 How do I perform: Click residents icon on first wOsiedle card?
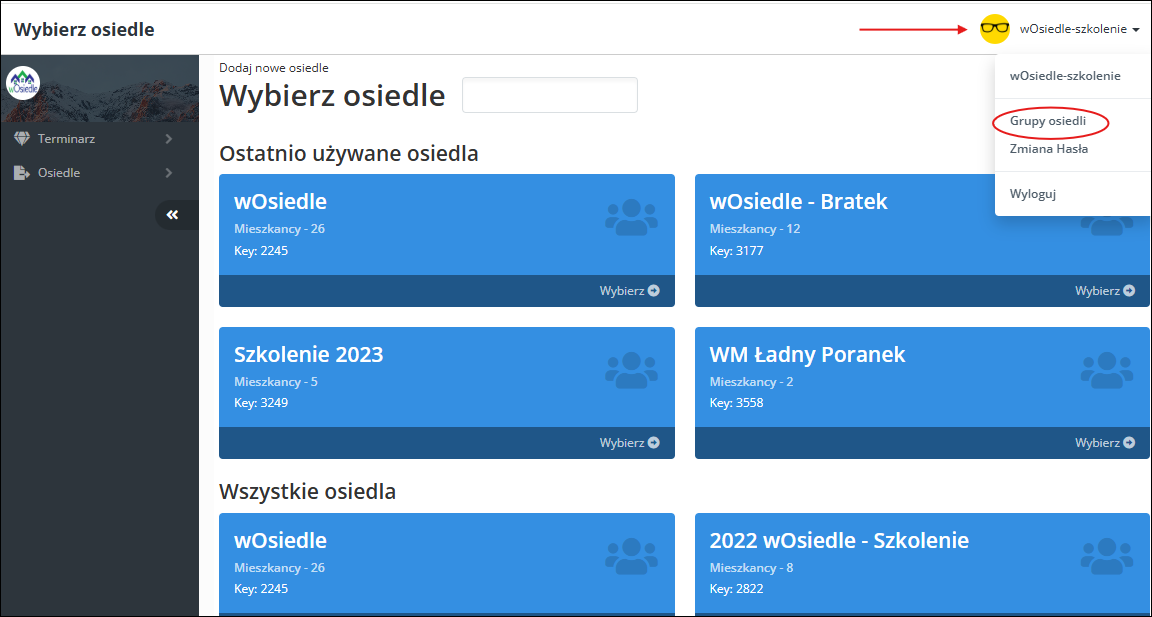pos(631,217)
